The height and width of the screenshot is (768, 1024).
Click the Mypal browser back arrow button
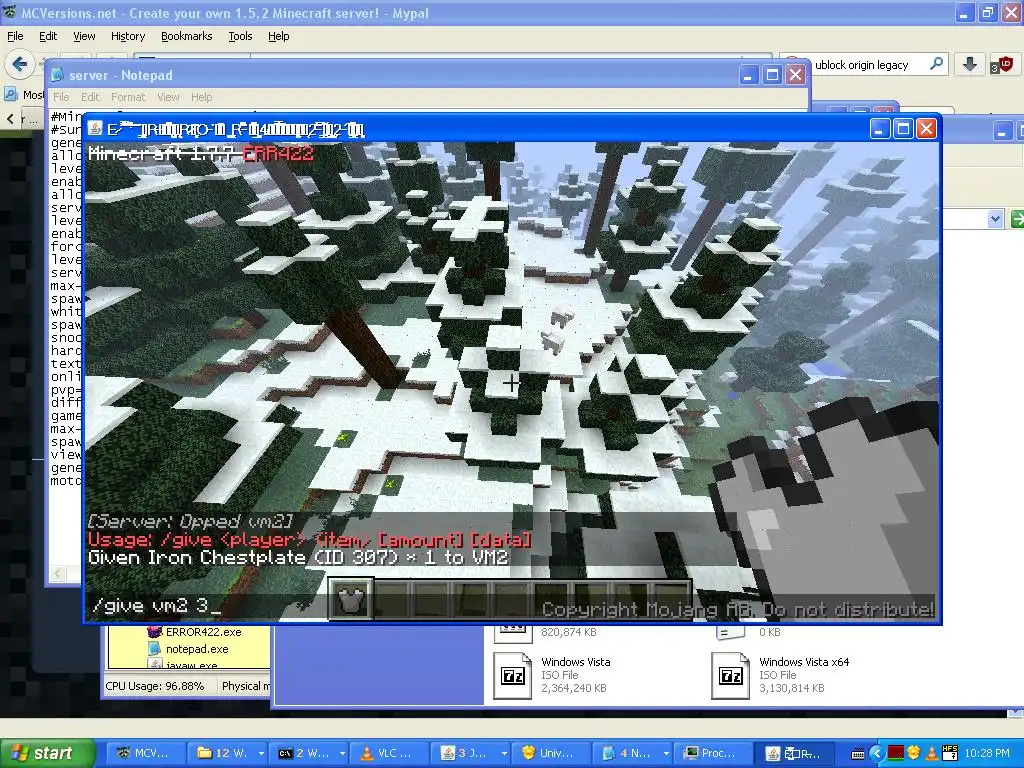pyautogui.click(x=19, y=64)
